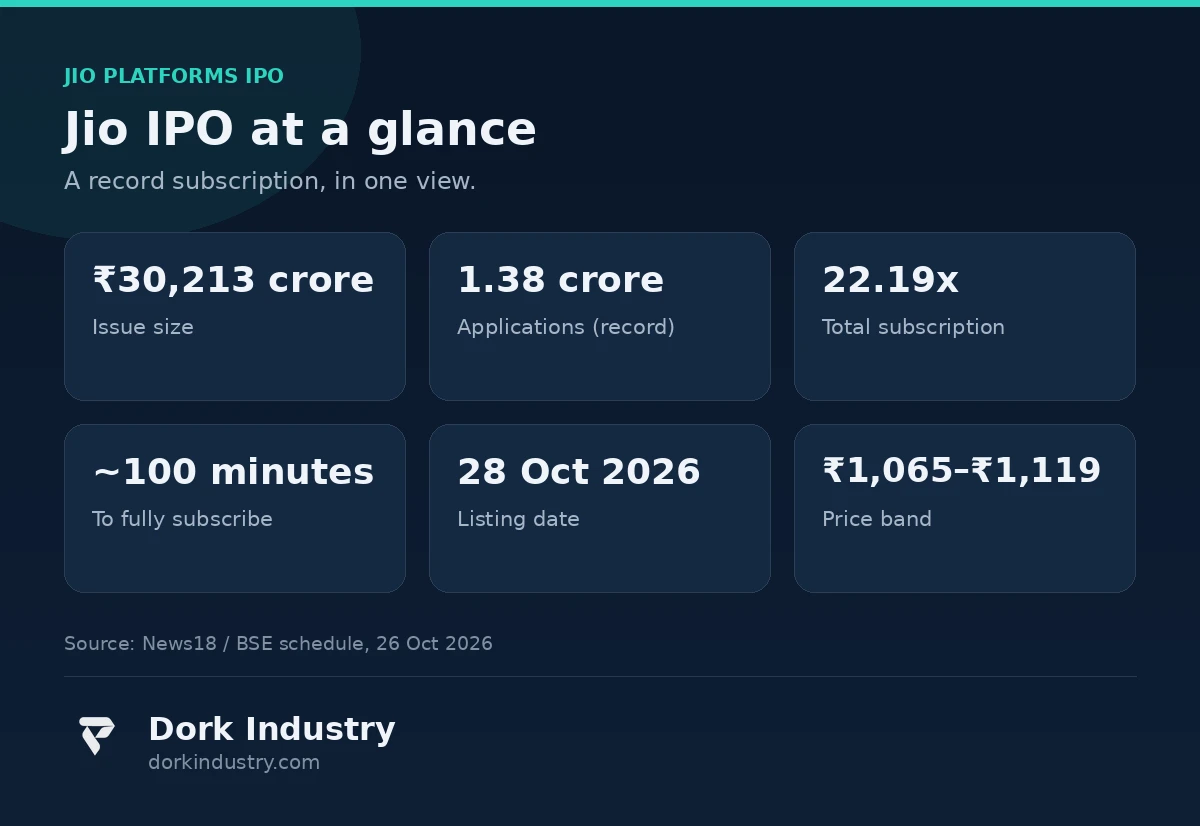Click the News18 / BSE source line
The width and height of the screenshot is (1200, 826).
(x=278, y=644)
